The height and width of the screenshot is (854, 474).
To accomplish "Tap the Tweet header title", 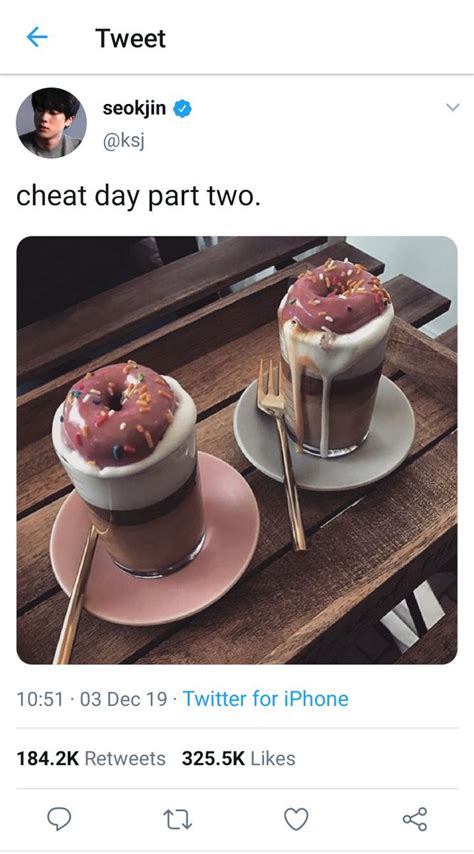I will [131, 38].
